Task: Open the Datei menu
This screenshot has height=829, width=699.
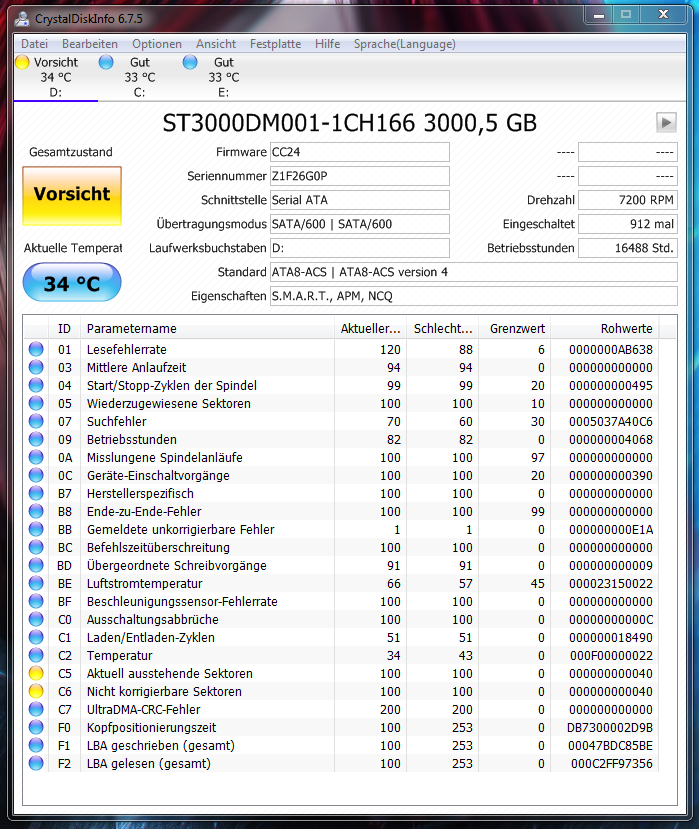Action: [x=34, y=44]
